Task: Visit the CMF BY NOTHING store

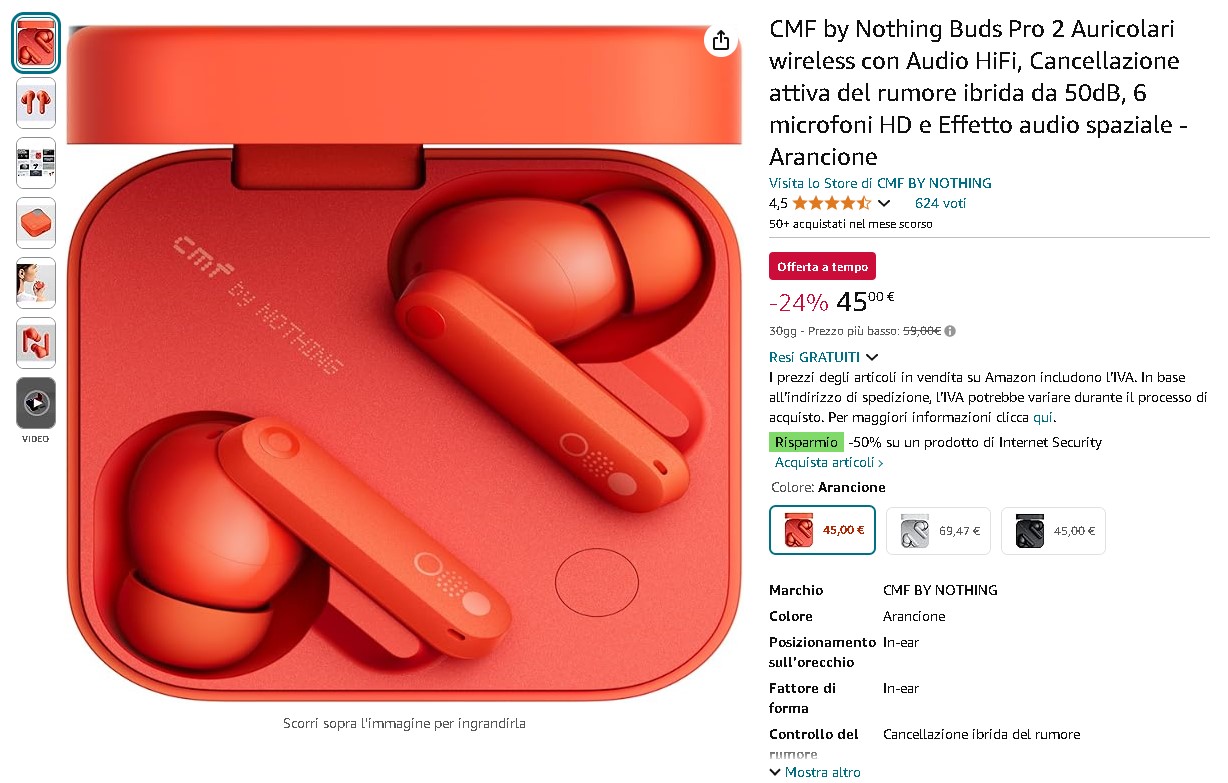Action: pos(880,183)
